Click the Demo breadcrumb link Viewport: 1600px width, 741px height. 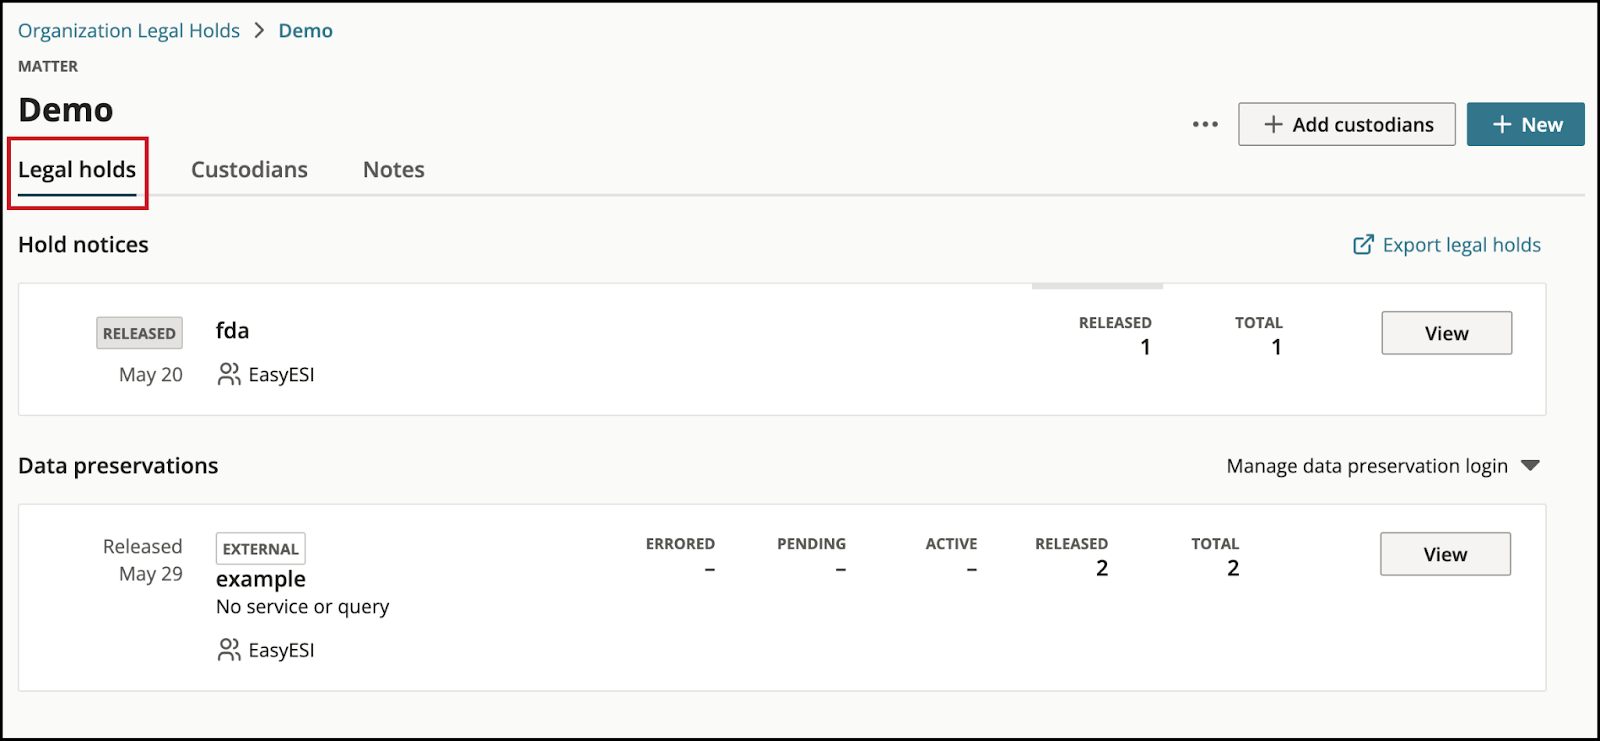pos(305,31)
